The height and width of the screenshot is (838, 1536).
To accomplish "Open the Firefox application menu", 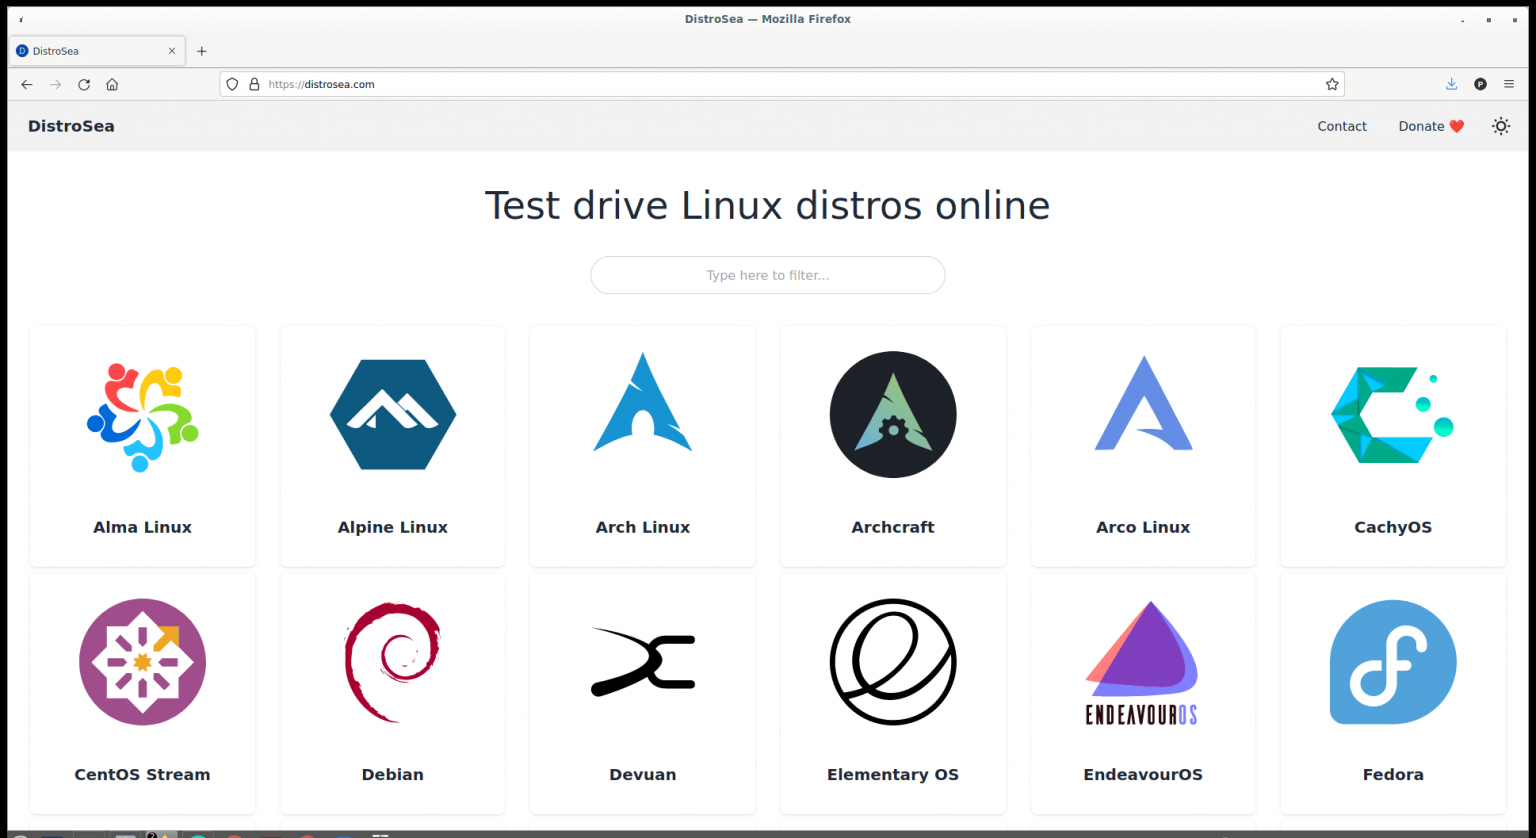I will [1509, 85].
